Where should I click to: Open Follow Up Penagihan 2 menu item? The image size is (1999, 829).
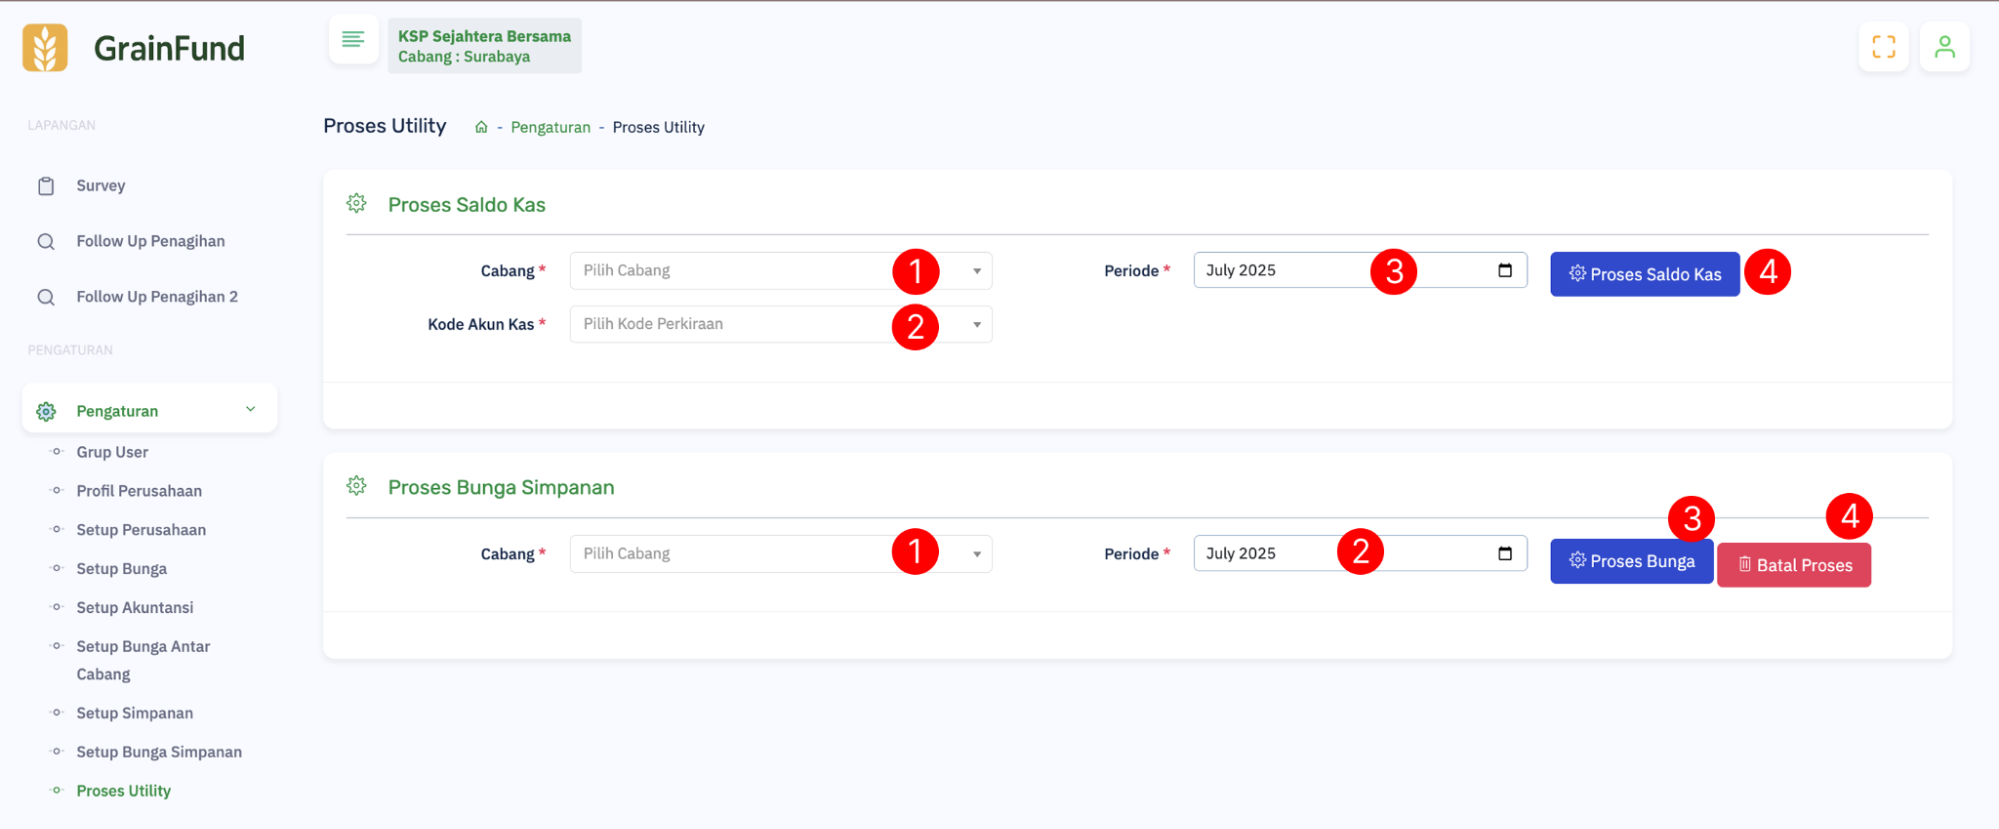157,297
